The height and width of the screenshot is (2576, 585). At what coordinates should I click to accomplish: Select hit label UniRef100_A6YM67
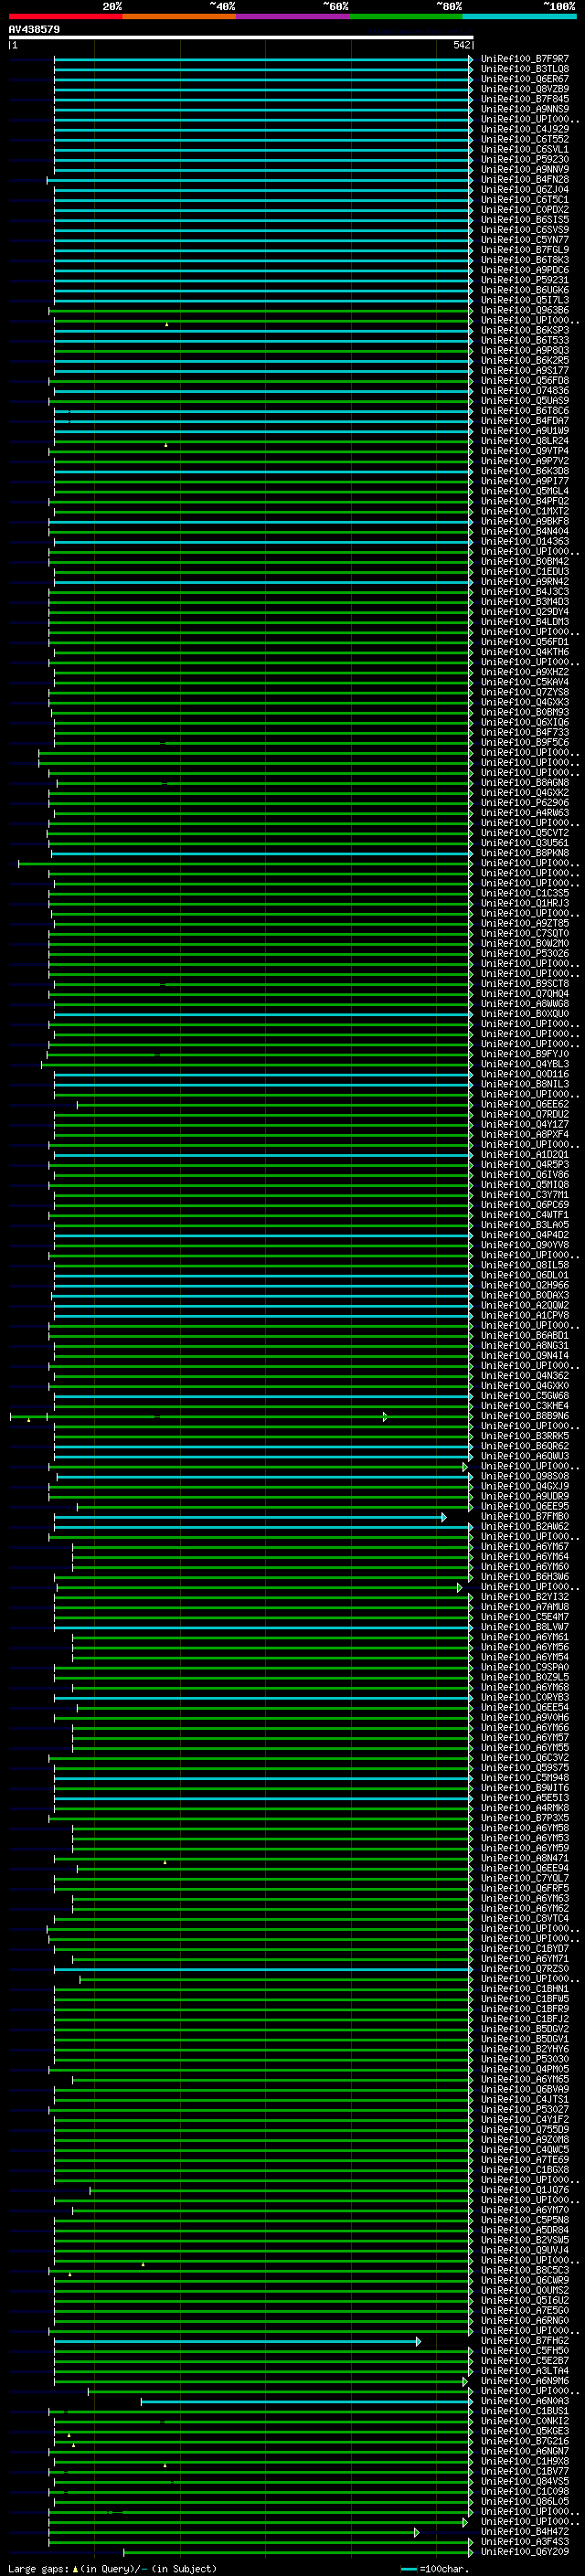tap(525, 1547)
